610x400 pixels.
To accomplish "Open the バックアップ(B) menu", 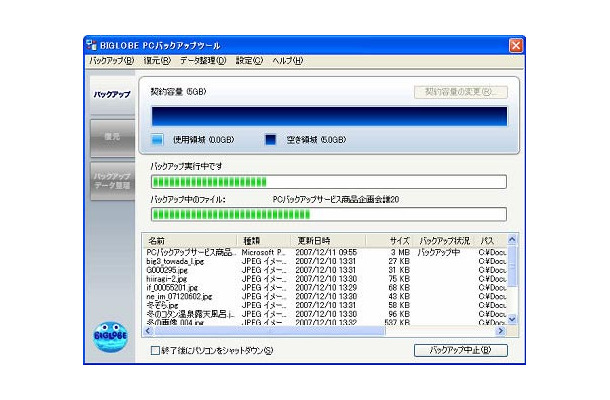I will pyautogui.click(x=112, y=61).
